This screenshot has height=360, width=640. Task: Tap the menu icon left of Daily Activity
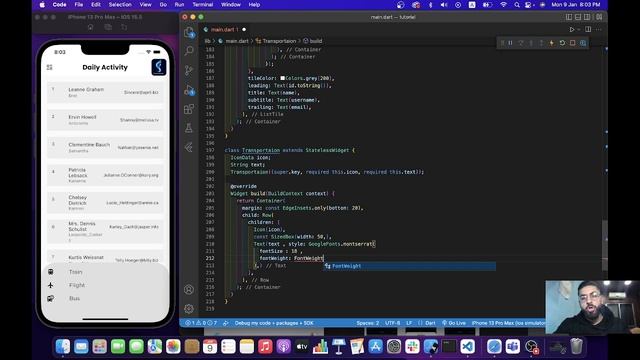pyautogui.click(x=50, y=67)
